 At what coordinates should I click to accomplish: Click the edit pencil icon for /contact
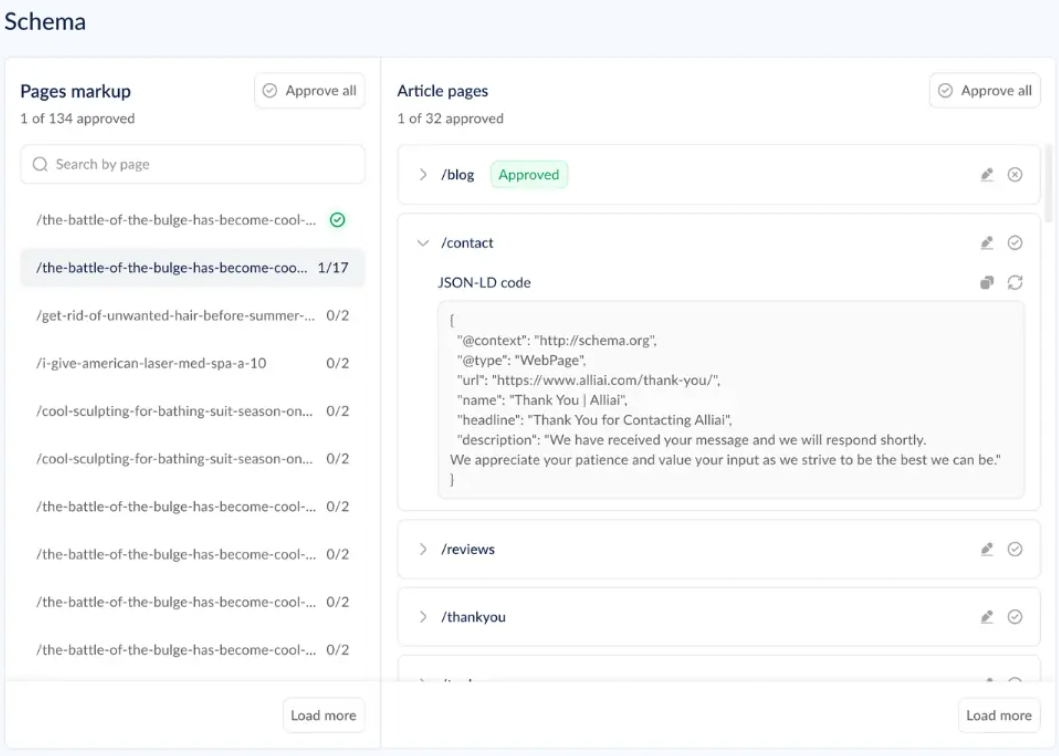point(987,243)
